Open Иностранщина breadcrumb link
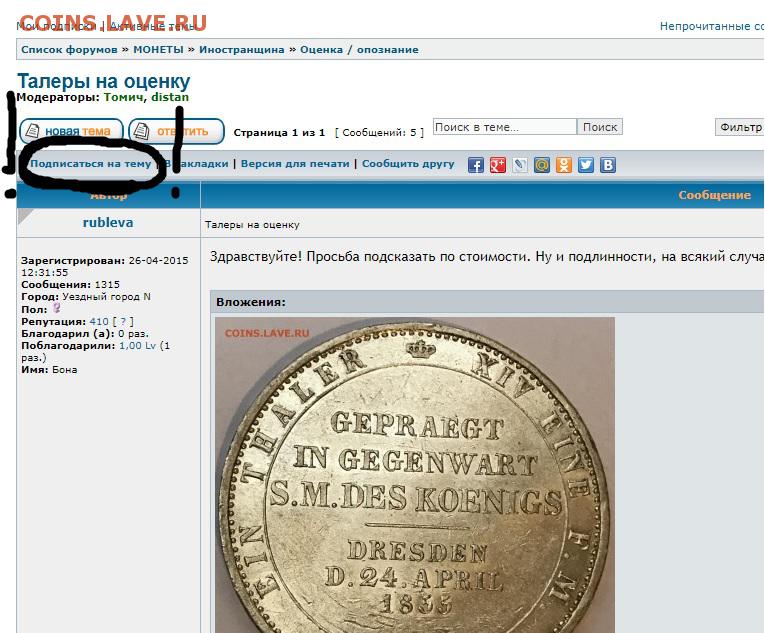765x633 pixels. pyautogui.click(x=242, y=50)
